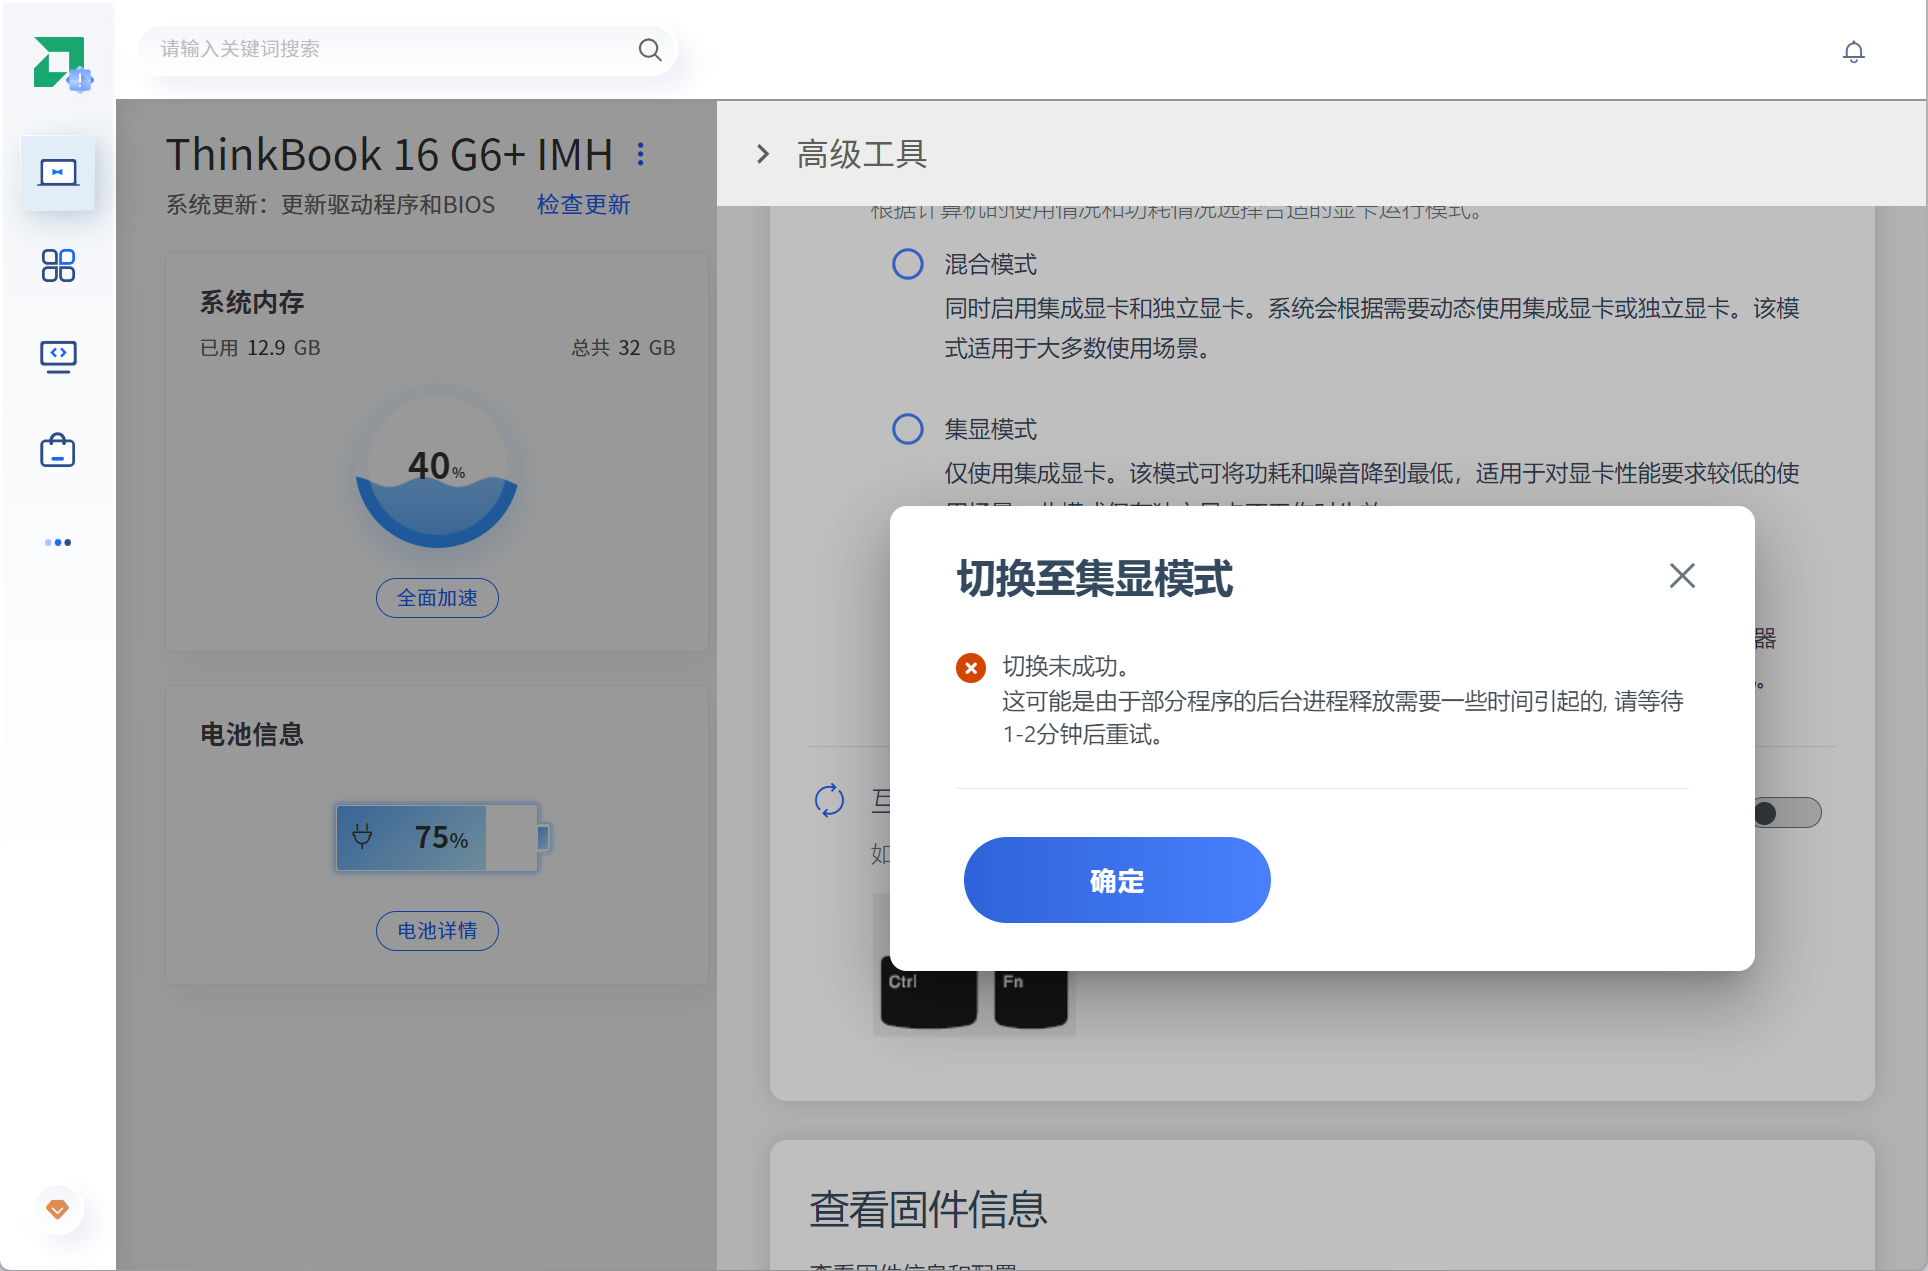Open the remote monitor sidebar icon
Viewport: 1928px width, 1271px height.
tap(58, 357)
